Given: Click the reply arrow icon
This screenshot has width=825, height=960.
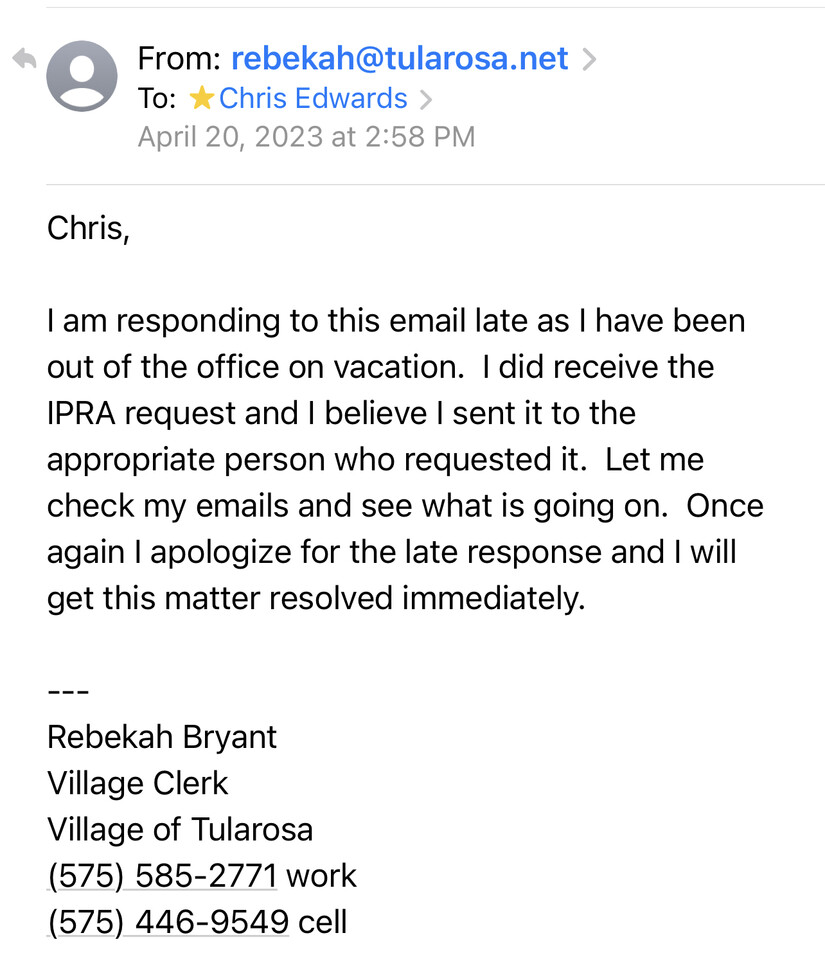Looking at the screenshot, I should coord(24,59).
